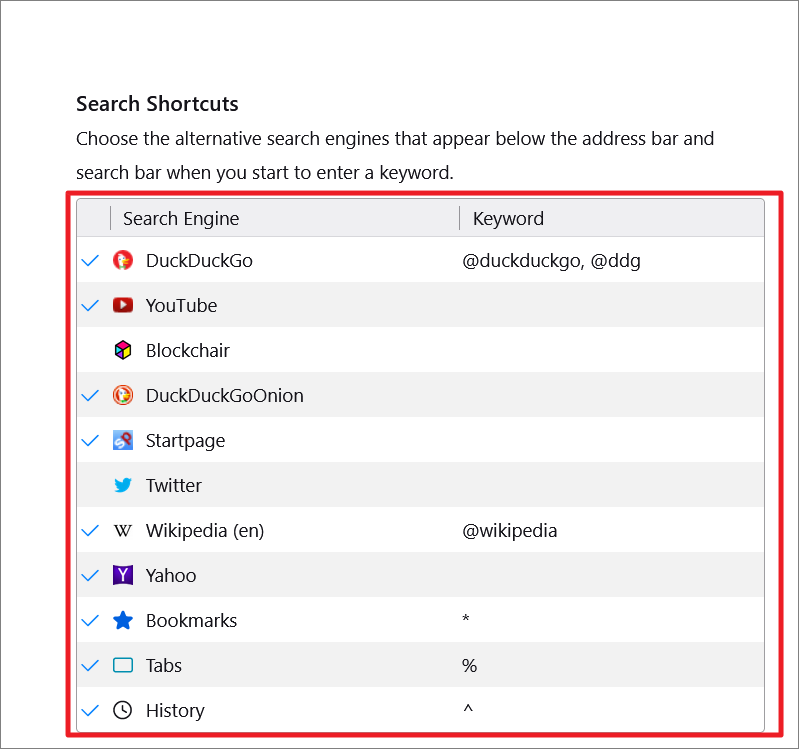Click the percent keyword for Tabs
This screenshot has height=749, width=799.
(x=469, y=665)
